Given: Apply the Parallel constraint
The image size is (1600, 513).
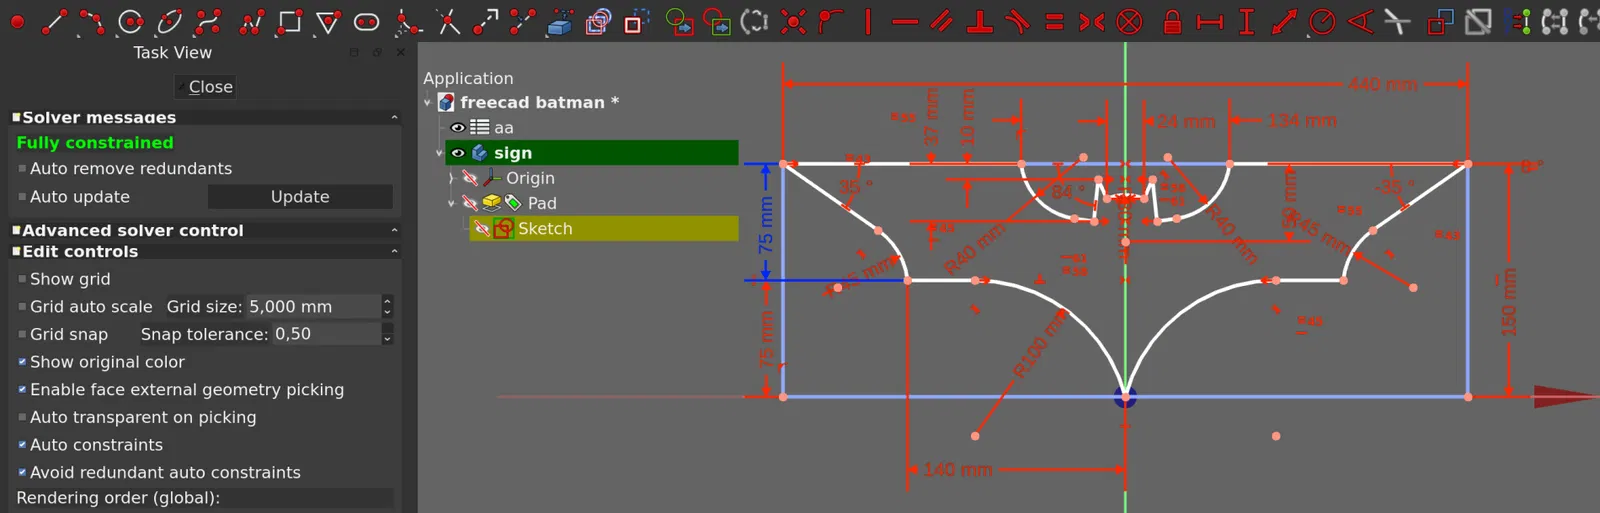Looking at the screenshot, I should tap(942, 21).
